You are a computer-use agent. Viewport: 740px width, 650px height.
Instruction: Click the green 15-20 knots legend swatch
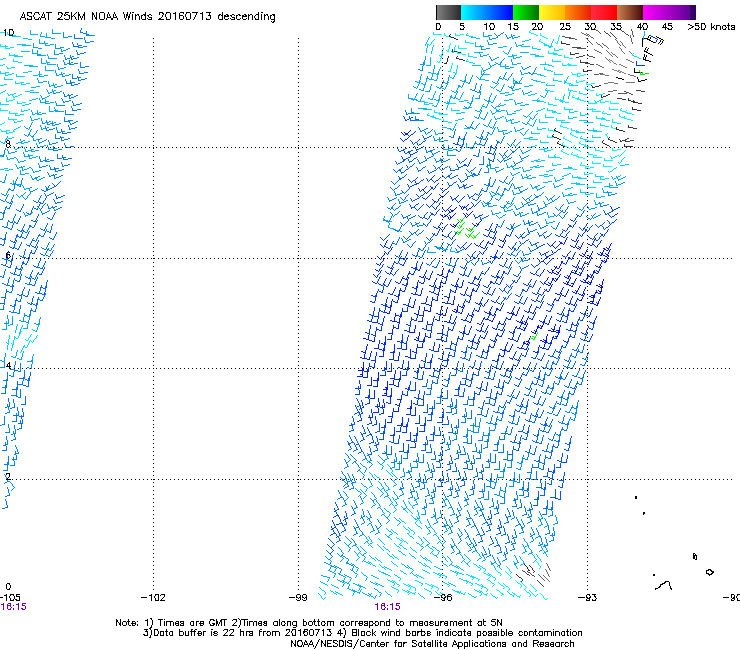526,12
